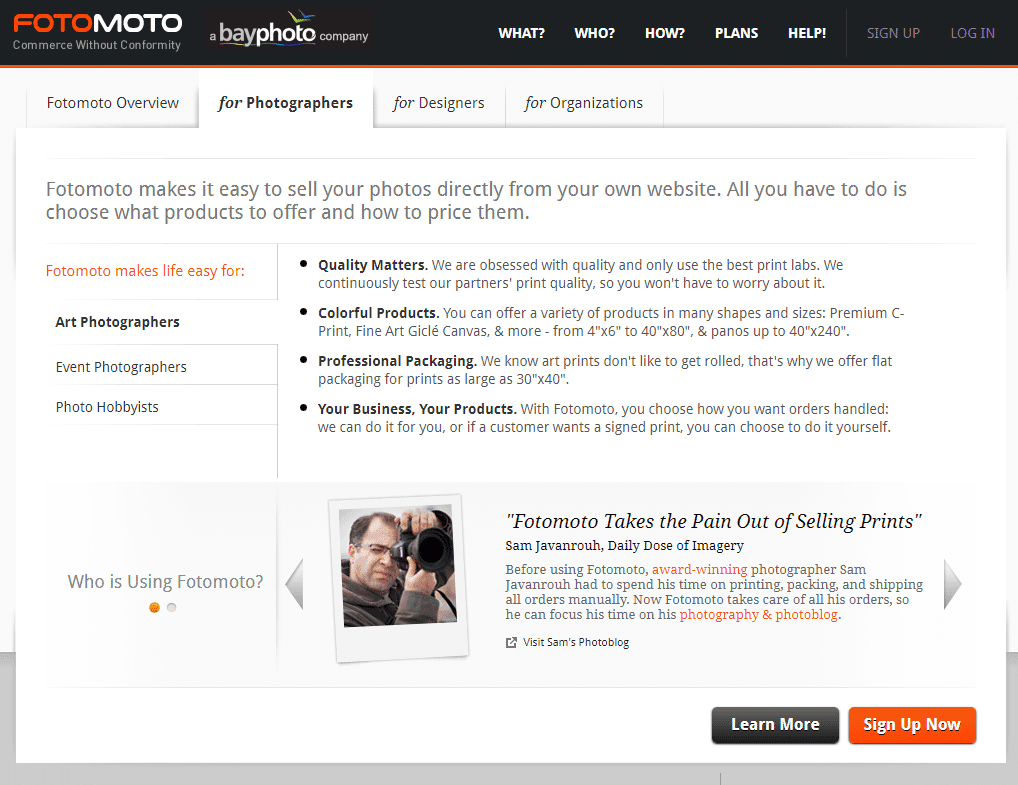
Task: Click 'Fotomoto makes life easy for:' heading
Action: pos(145,271)
